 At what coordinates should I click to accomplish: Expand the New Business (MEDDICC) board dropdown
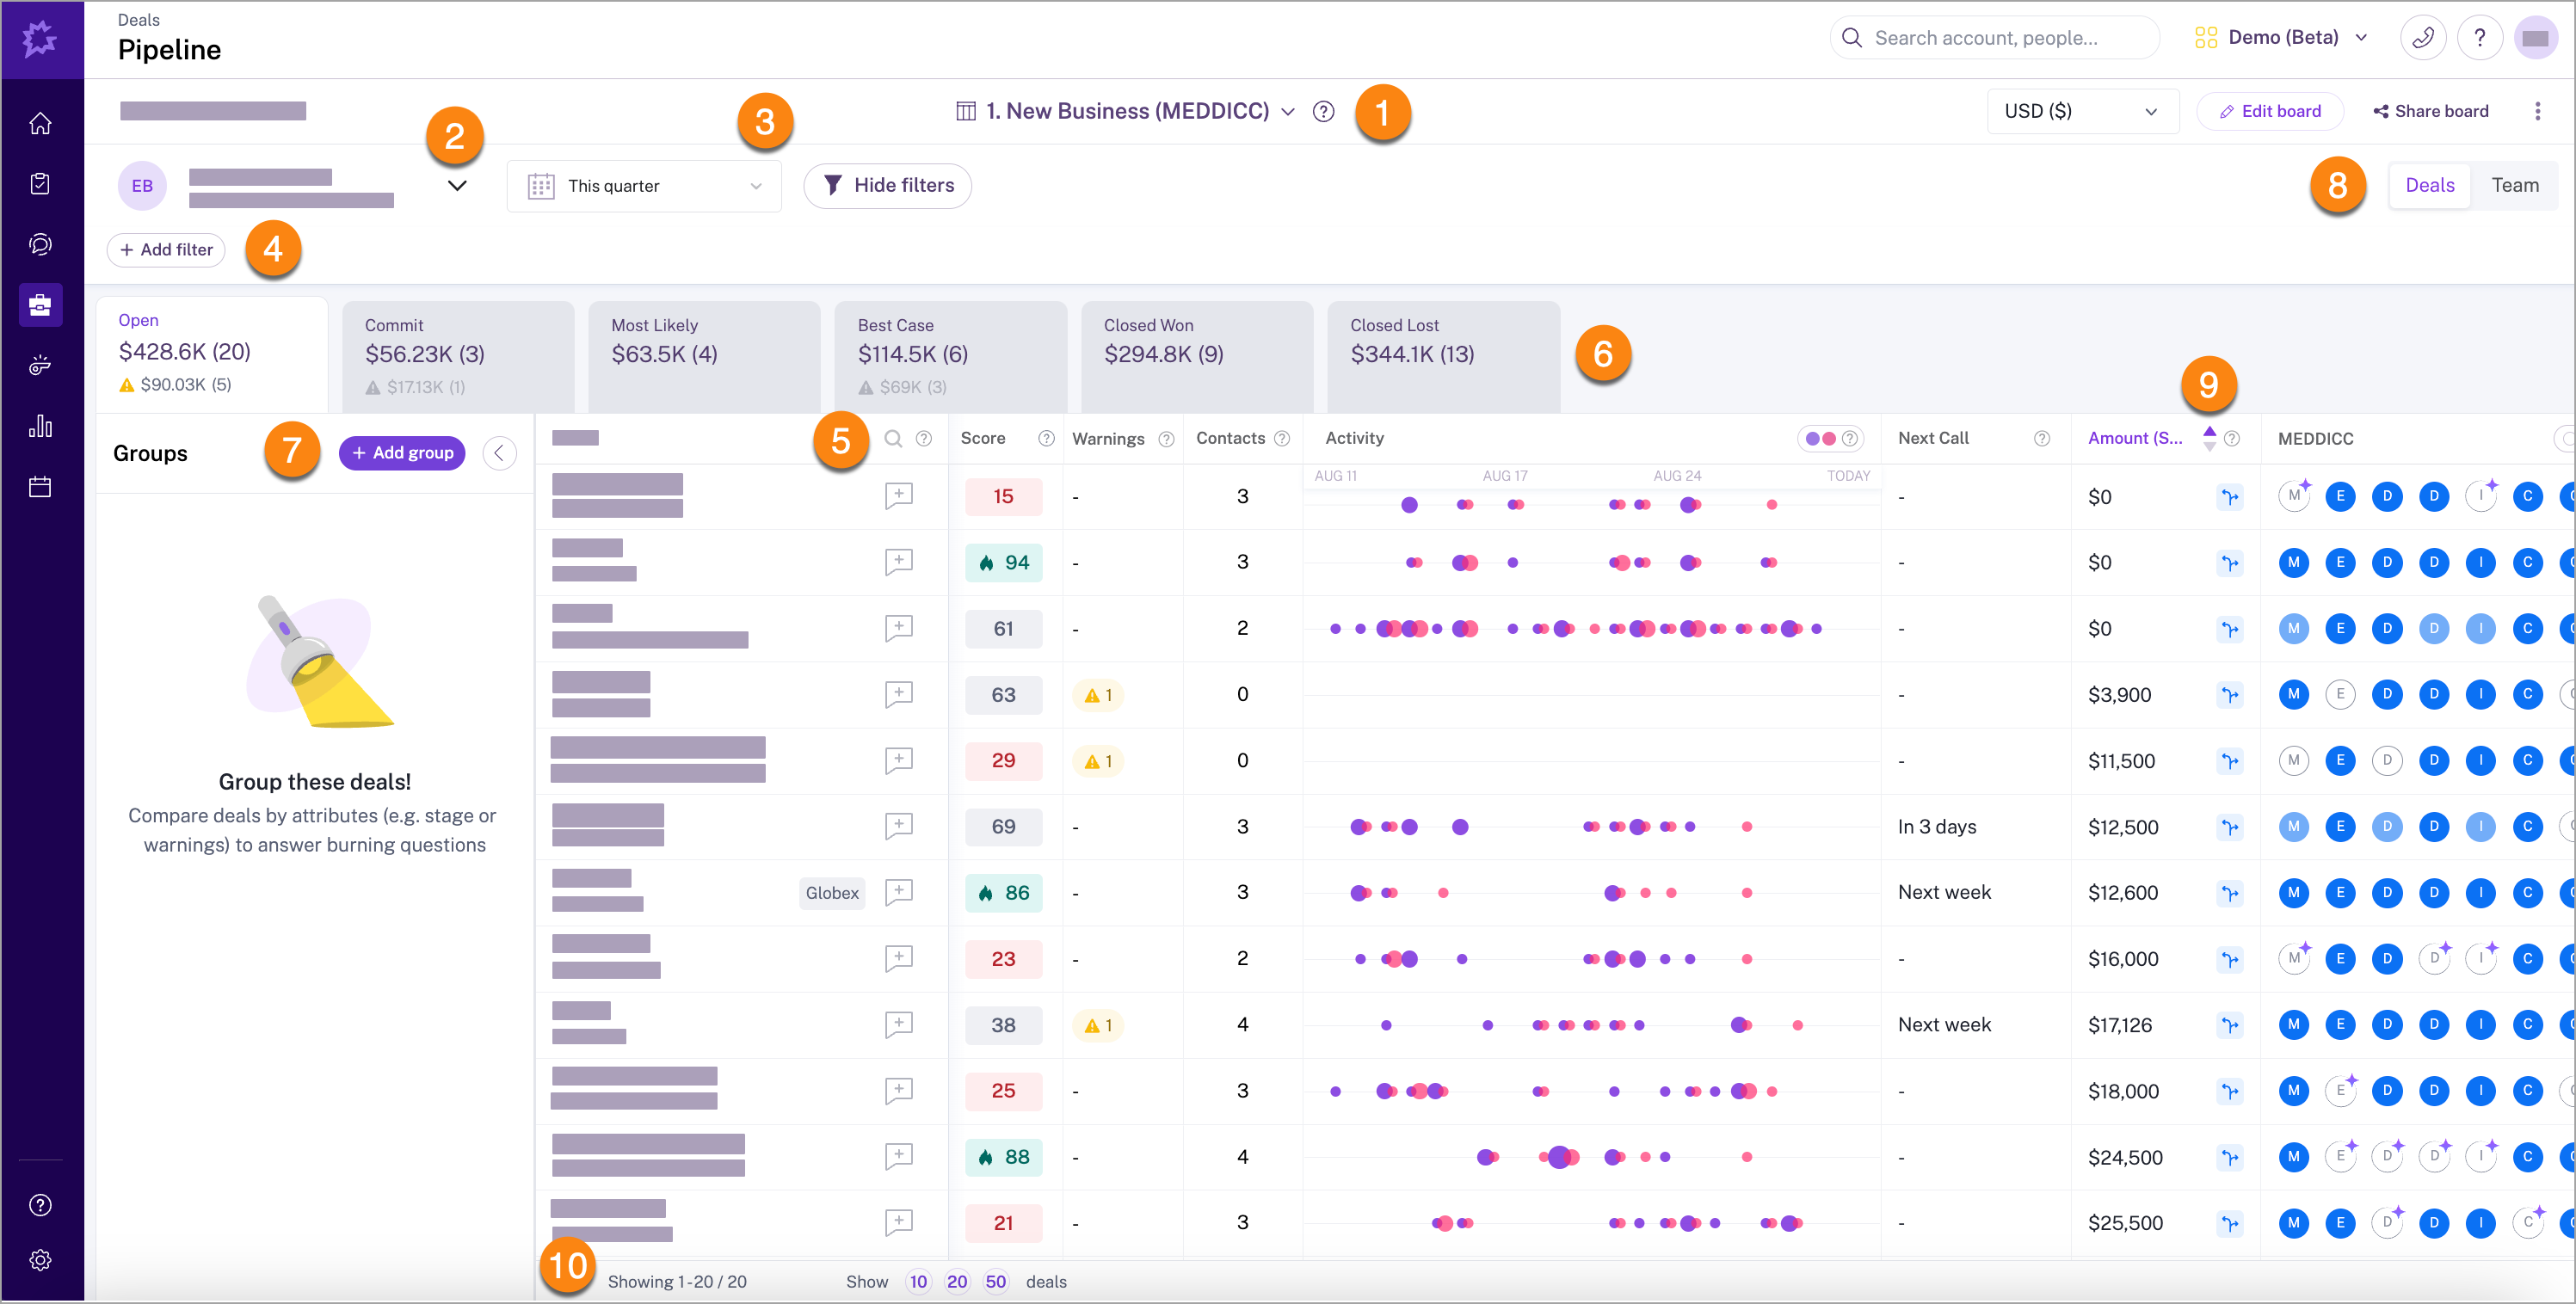click(1288, 112)
